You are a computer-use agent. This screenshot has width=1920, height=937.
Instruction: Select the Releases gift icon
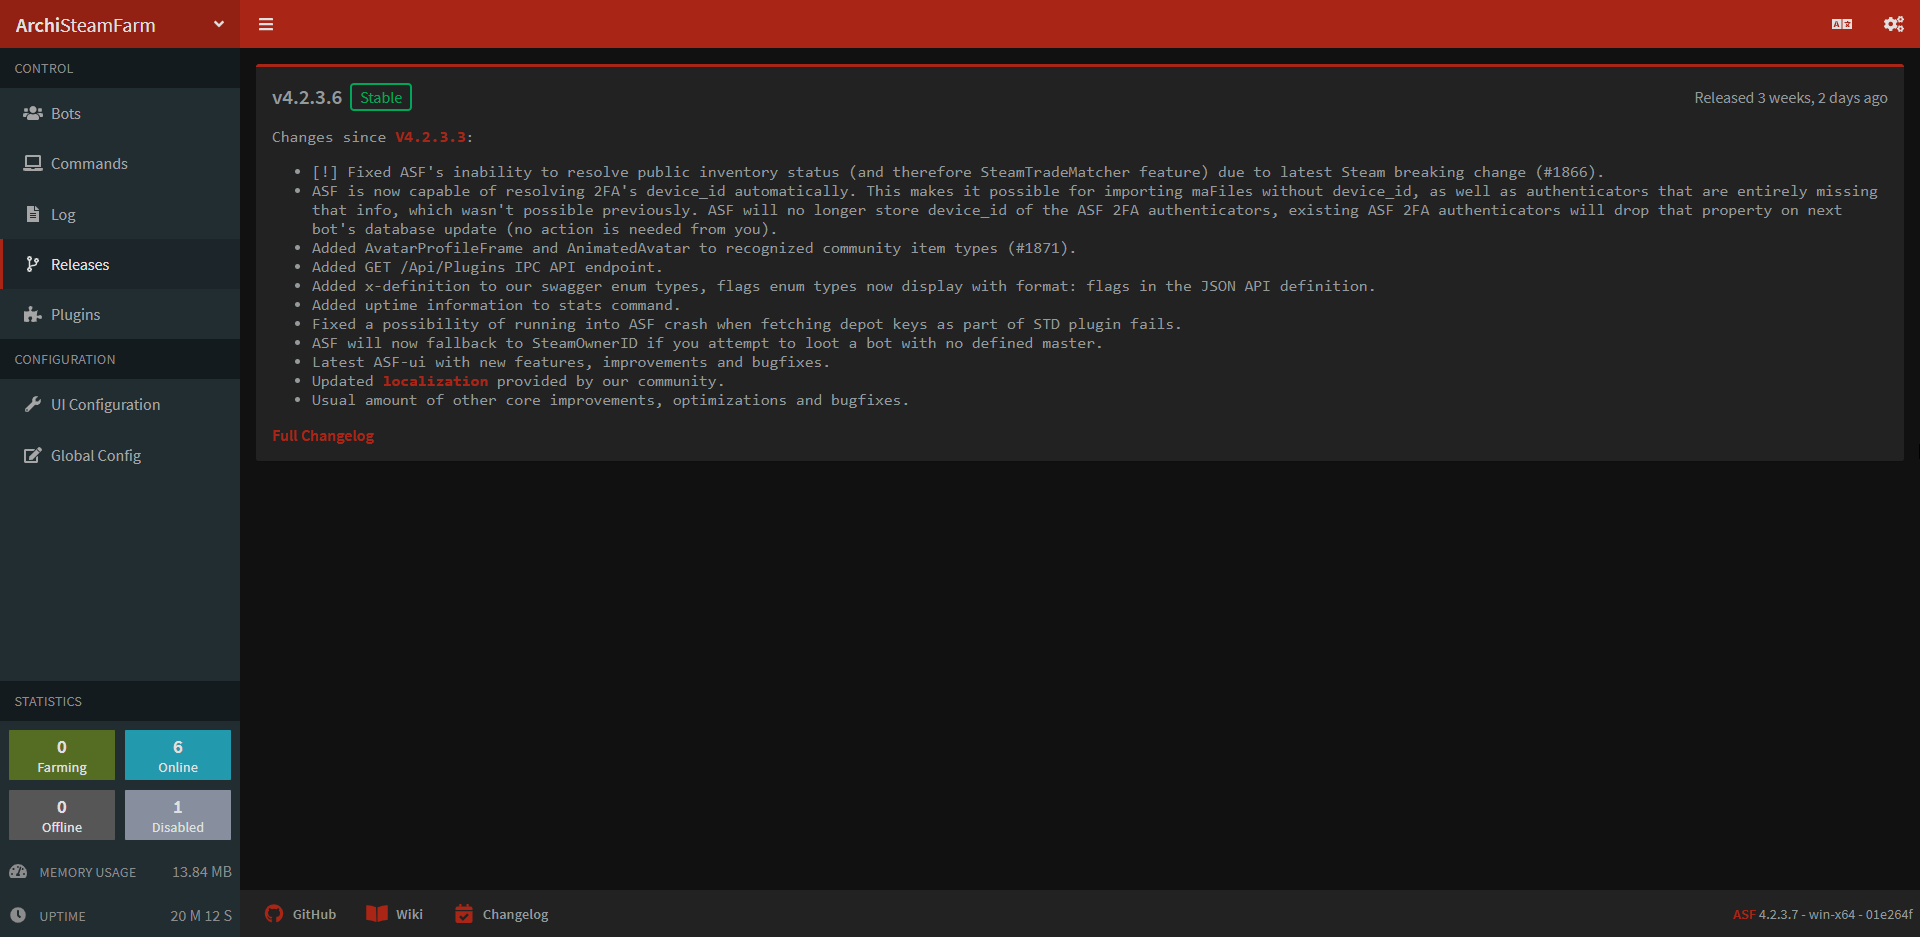click(x=32, y=264)
